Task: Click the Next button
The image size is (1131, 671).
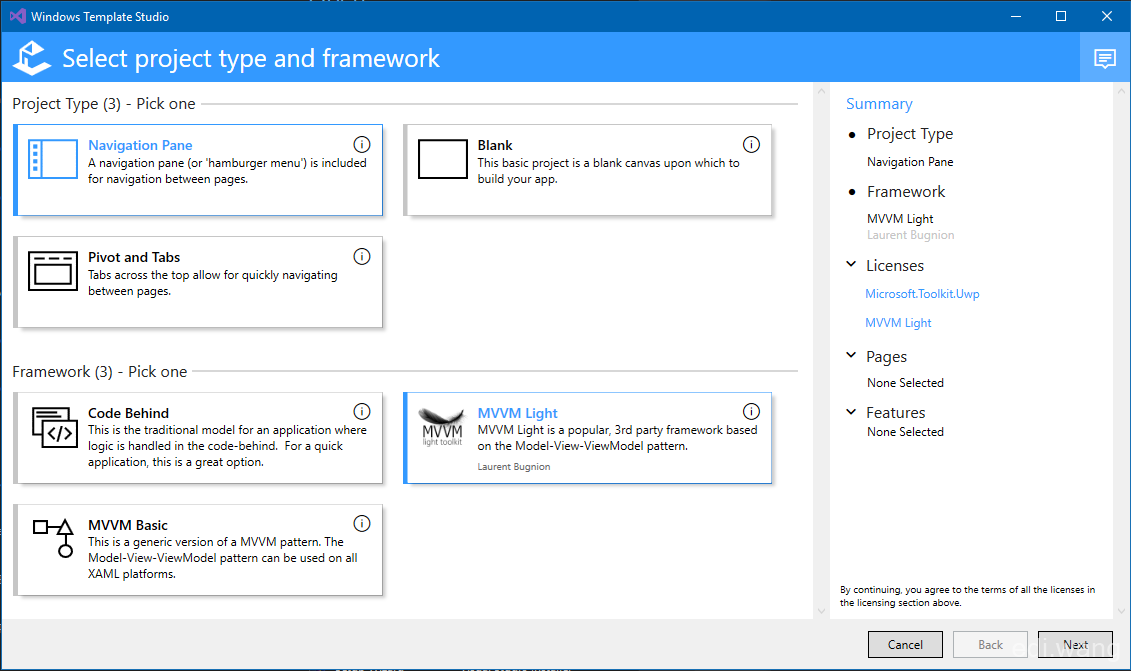Action: [1075, 644]
